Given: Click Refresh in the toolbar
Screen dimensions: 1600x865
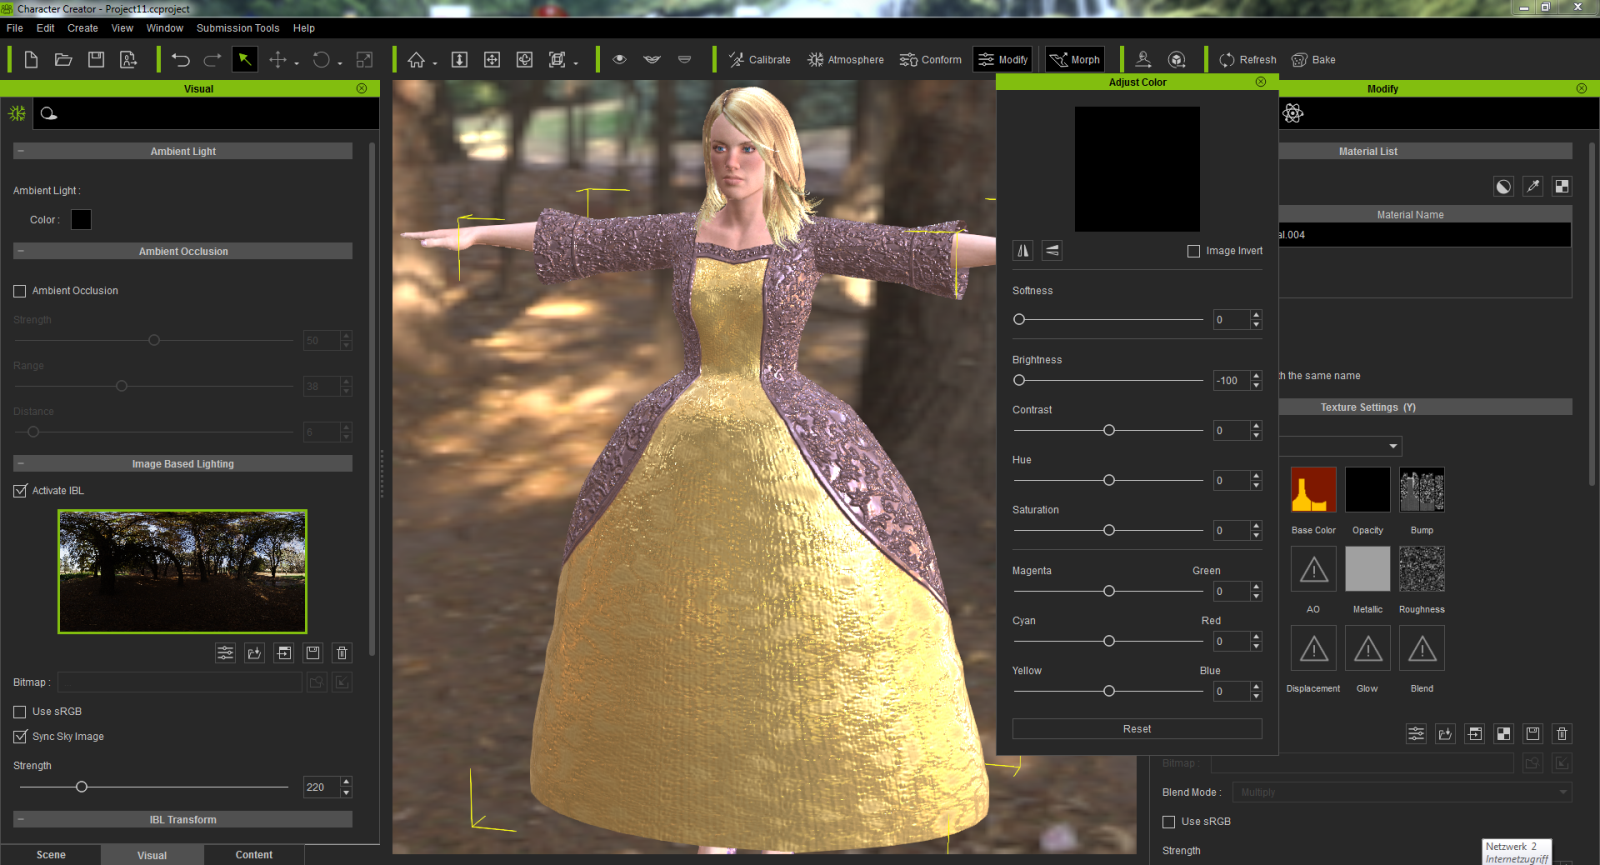Looking at the screenshot, I should click(1247, 60).
